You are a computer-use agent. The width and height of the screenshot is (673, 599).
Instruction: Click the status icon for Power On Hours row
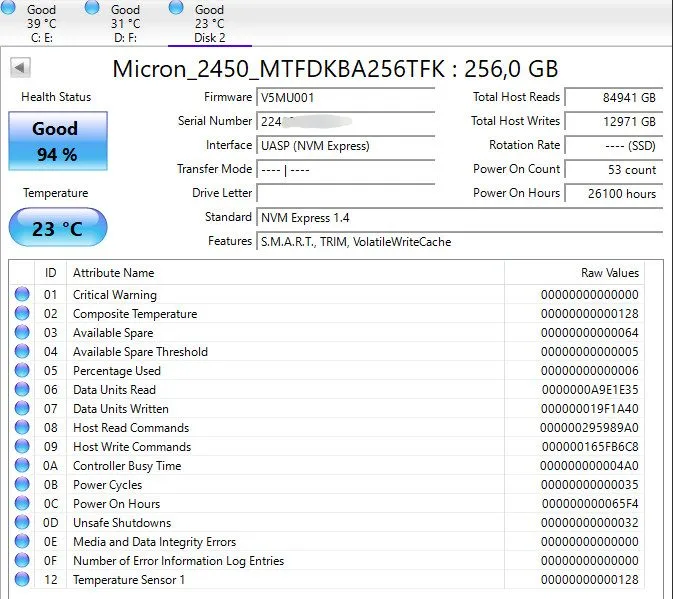click(x=22, y=503)
